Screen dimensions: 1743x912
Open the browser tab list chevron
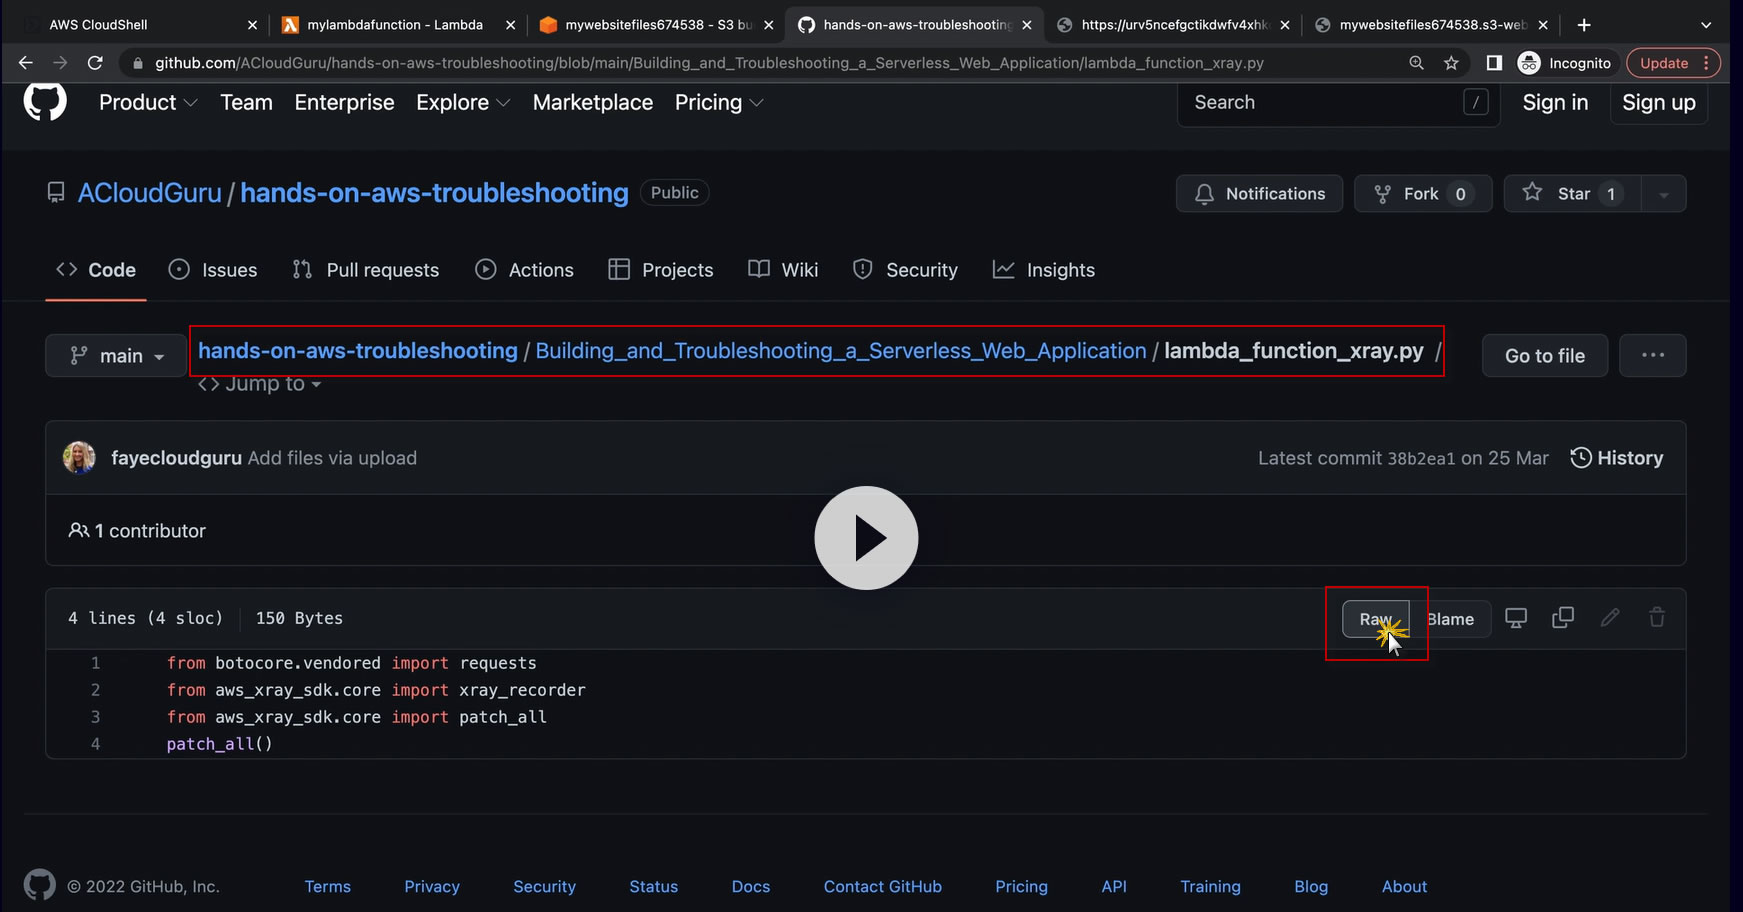1706,25
